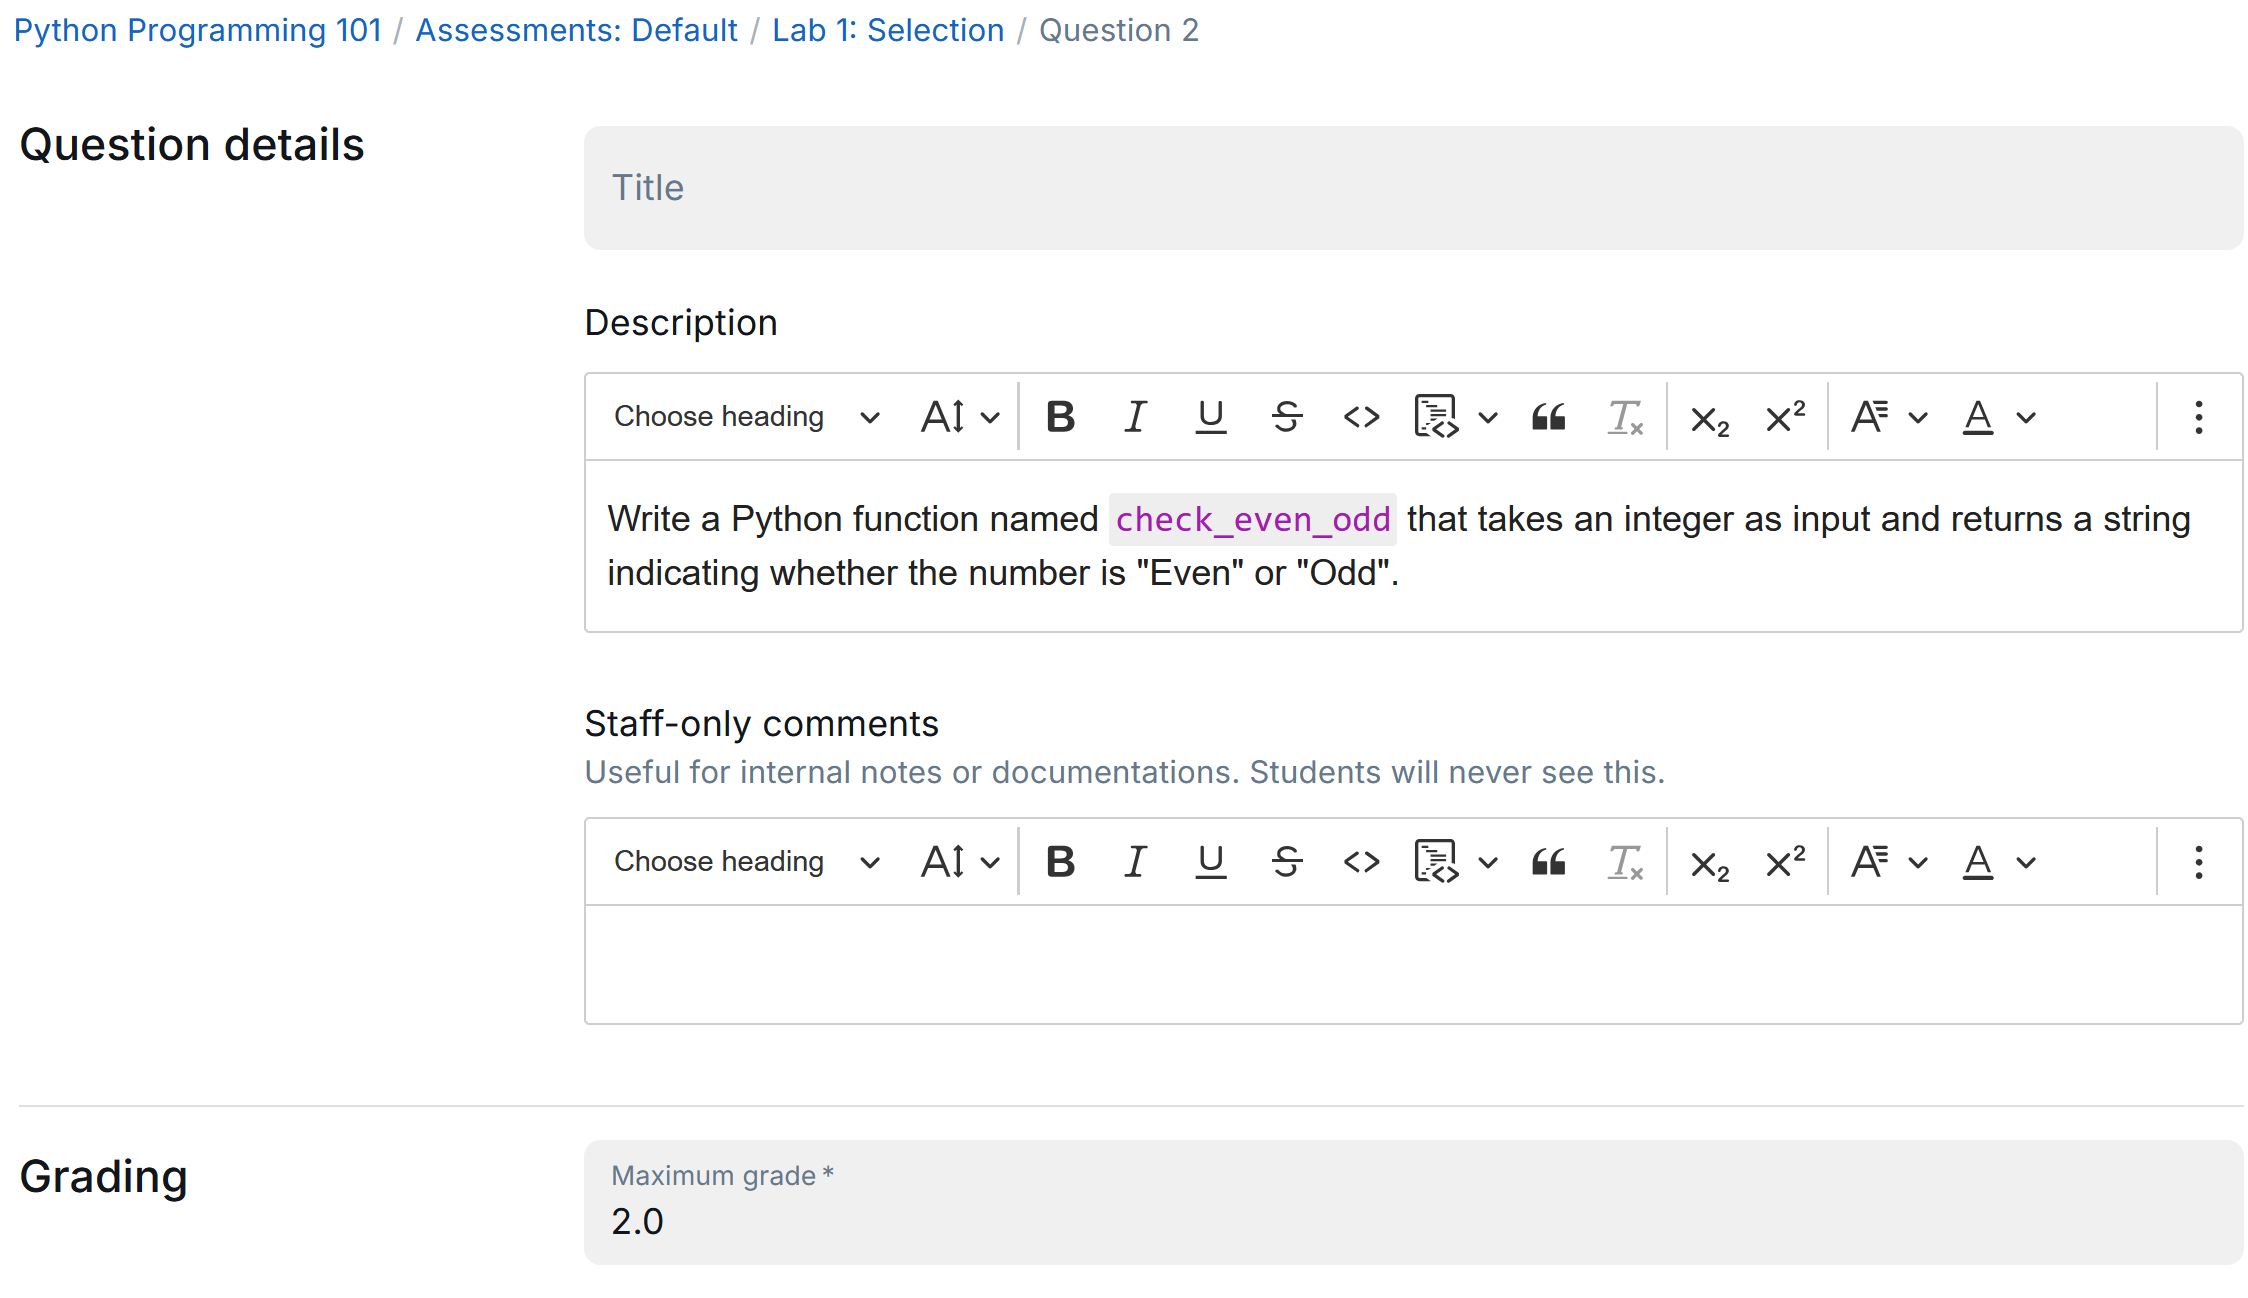
Task: Open Choose heading dropdown in Description editor
Action: coord(746,417)
